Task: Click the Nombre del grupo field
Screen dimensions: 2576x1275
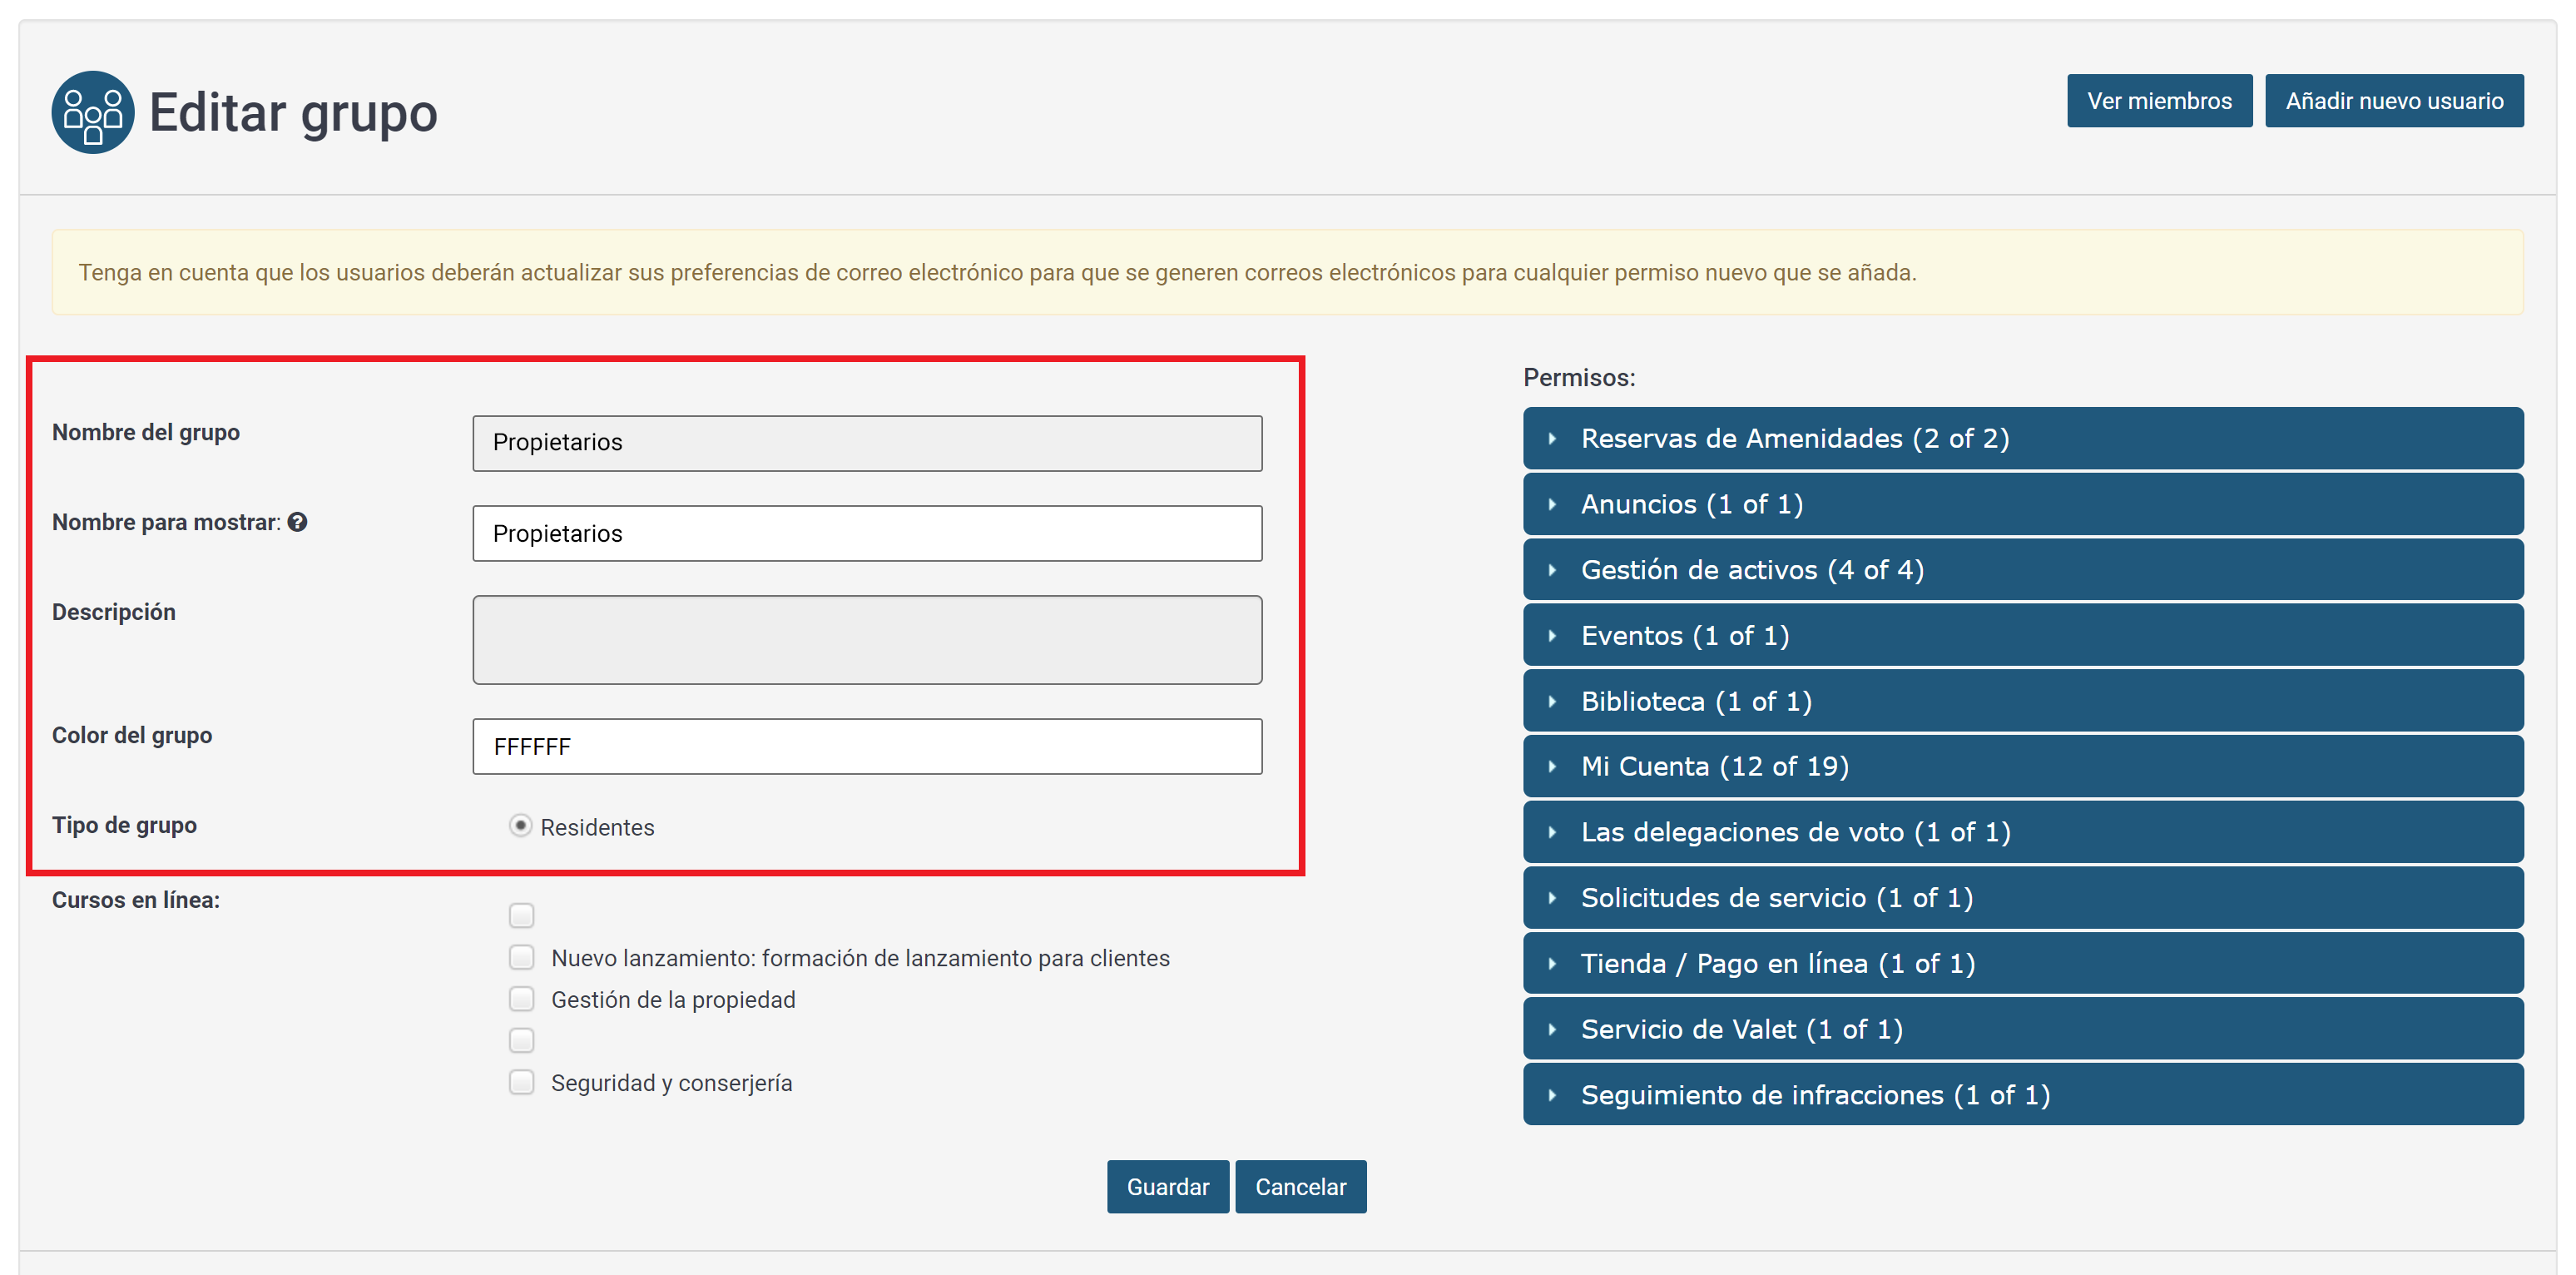Action: (867, 443)
